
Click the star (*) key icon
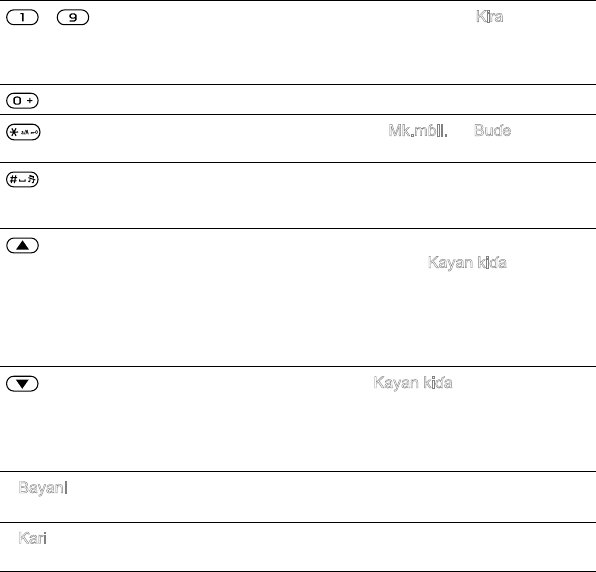pos(23,132)
